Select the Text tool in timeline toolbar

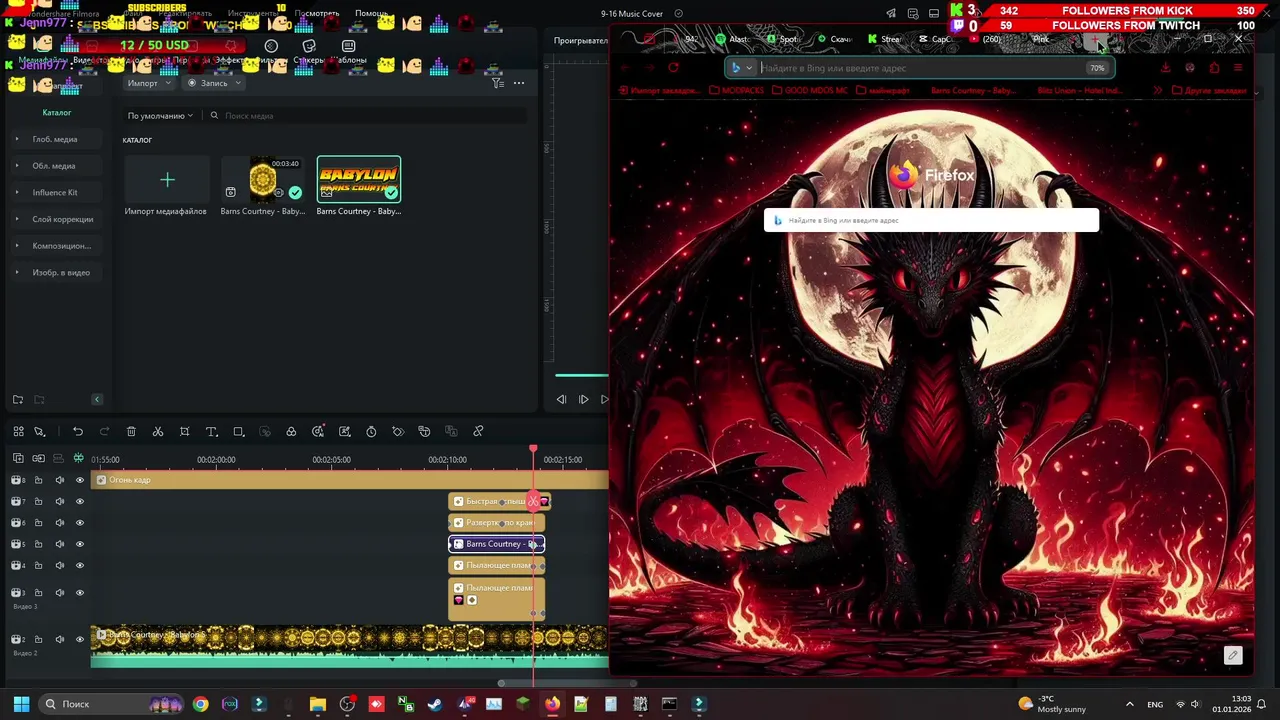coord(211,432)
